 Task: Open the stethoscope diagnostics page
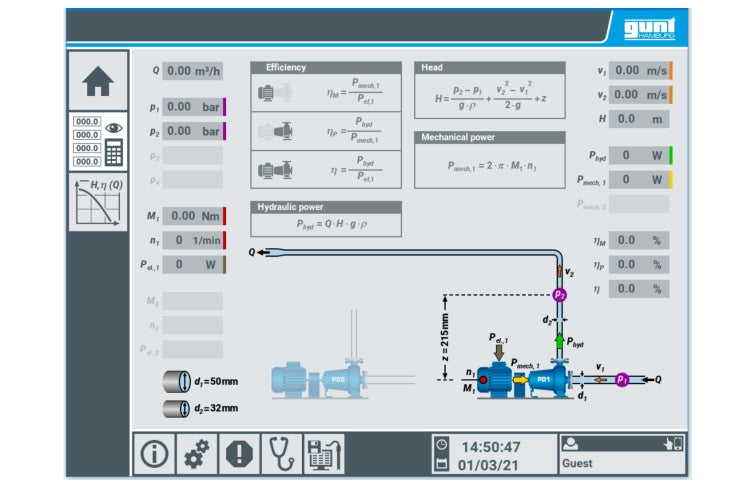pos(282,454)
